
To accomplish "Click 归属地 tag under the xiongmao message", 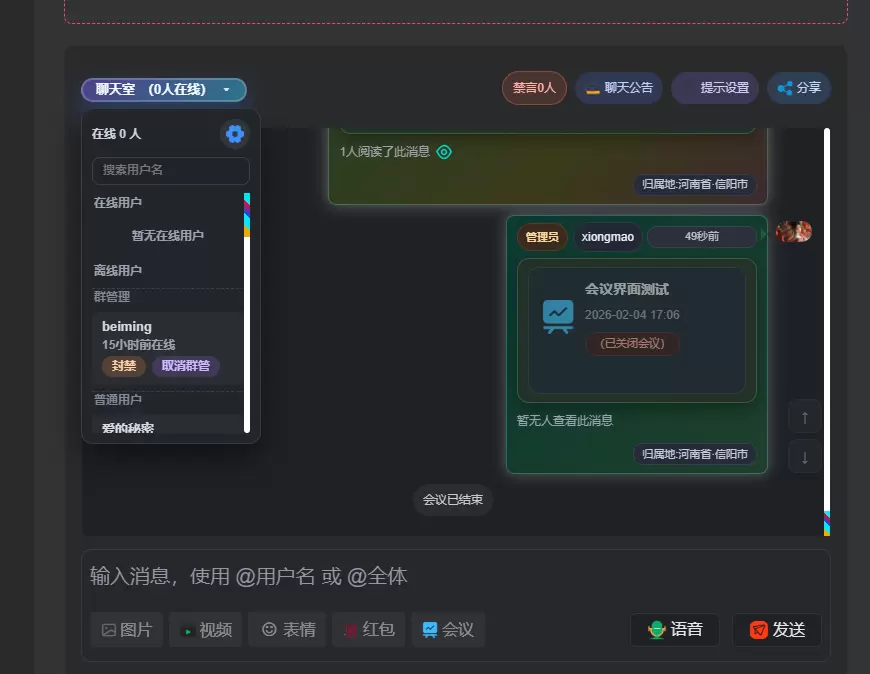I will click(695, 454).
